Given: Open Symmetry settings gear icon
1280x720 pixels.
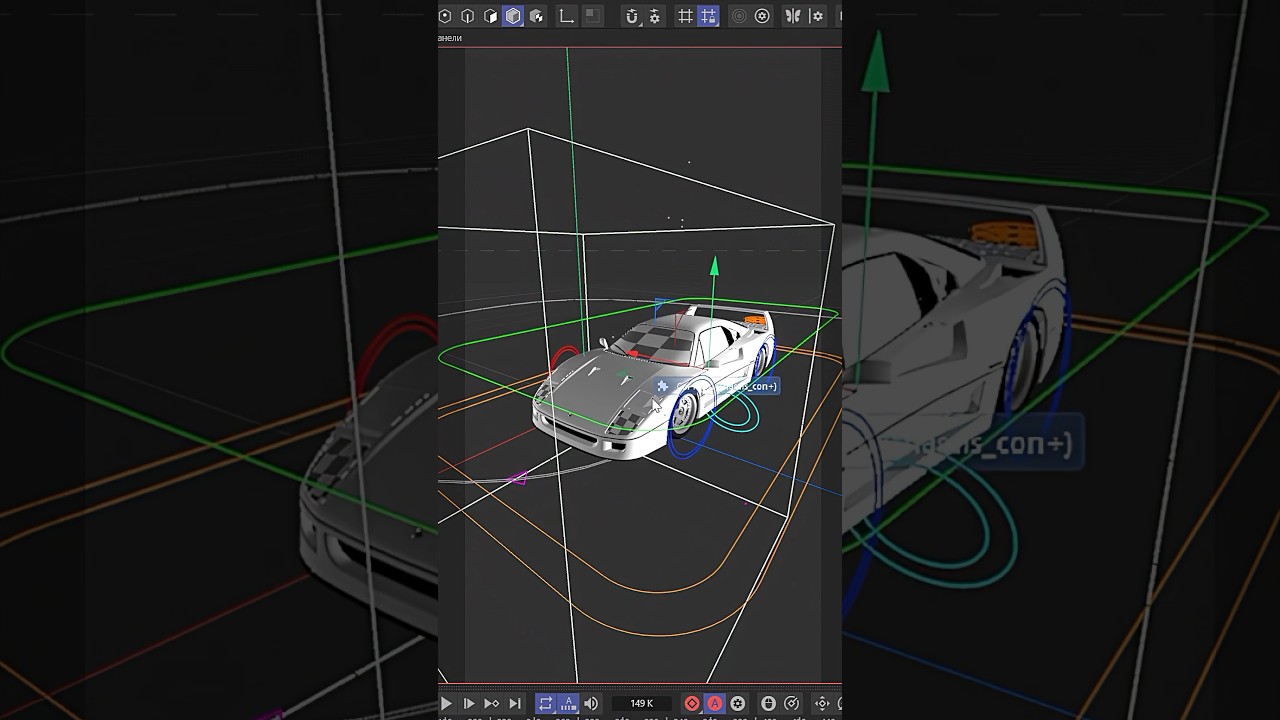Looking at the screenshot, I should pos(817,16).
